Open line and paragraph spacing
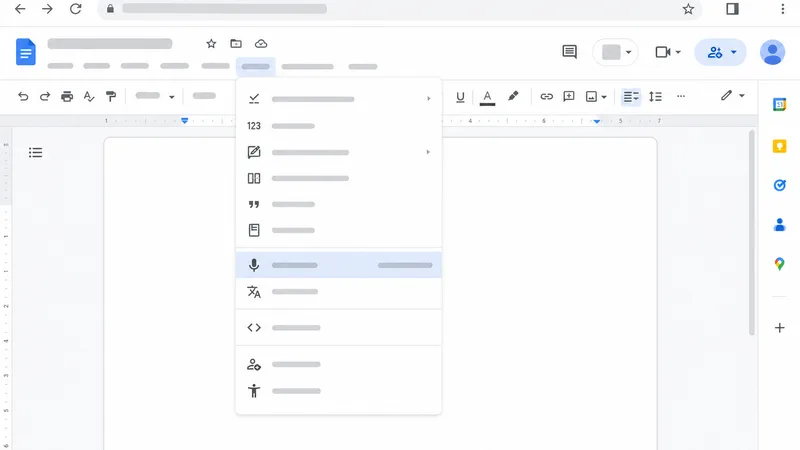Viewport: 800px width, 450px height. pyautogui.click(x=655, y=96)
